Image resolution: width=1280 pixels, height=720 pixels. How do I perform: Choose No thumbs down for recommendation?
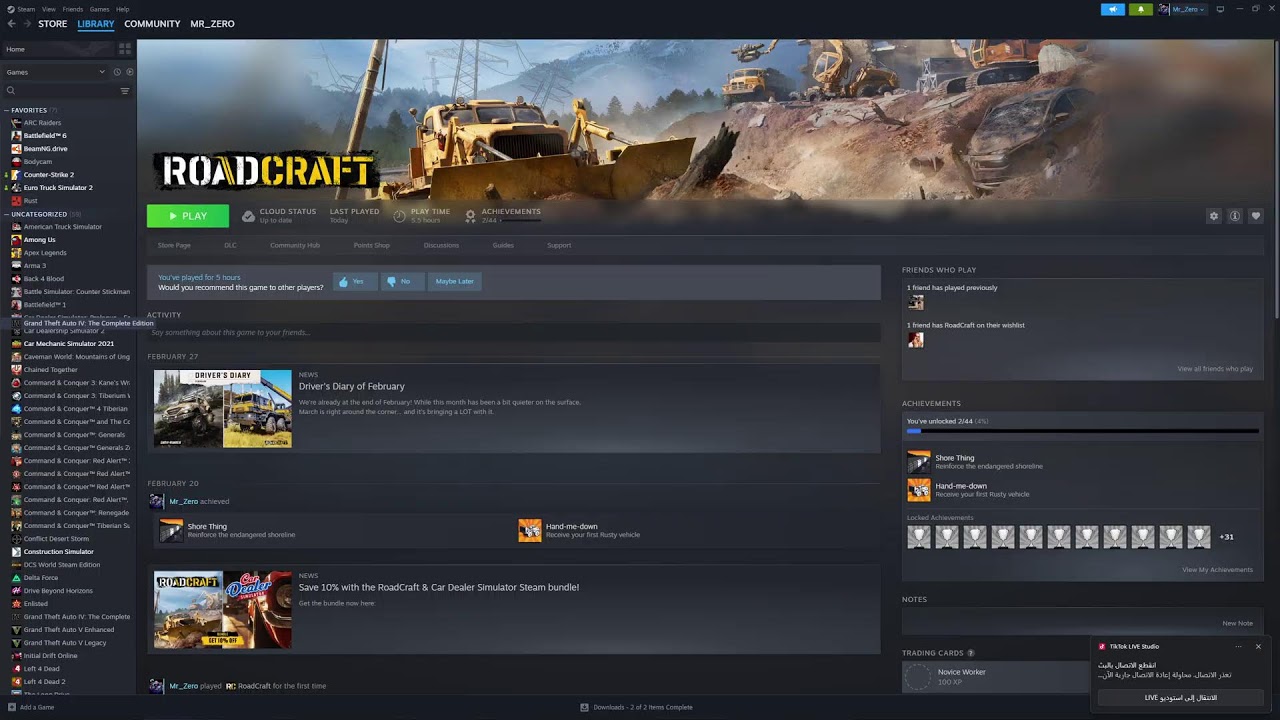point(403,282)
